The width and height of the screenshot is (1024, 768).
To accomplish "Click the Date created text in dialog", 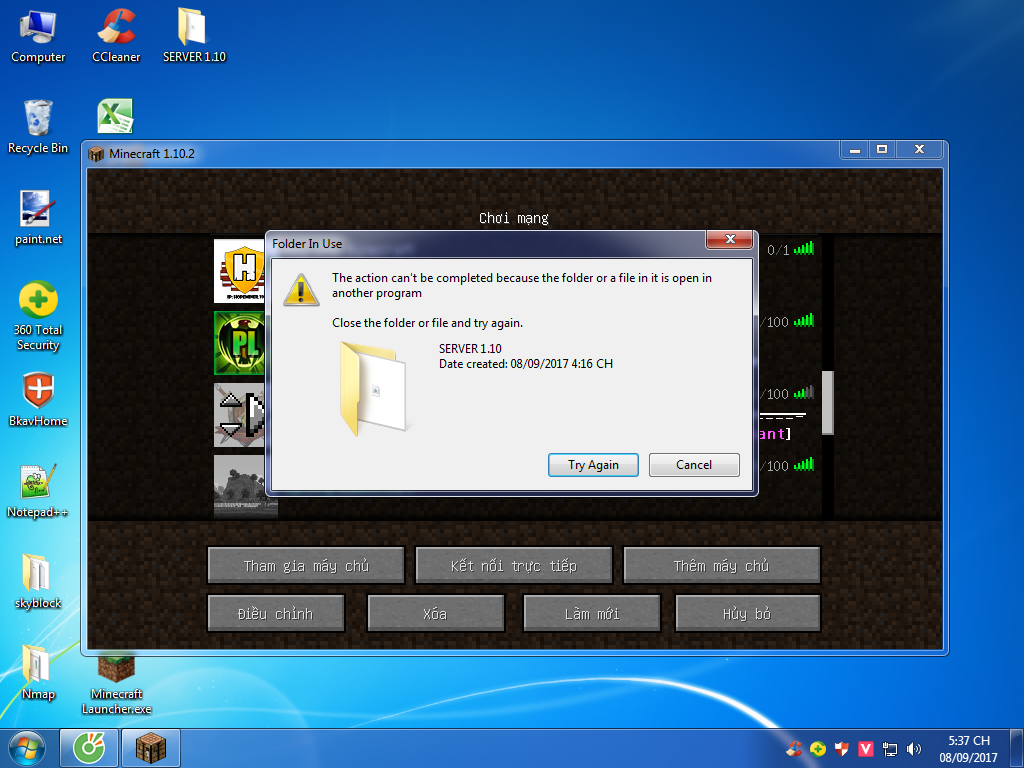I will pyautogui.click(x=526, y=364).
